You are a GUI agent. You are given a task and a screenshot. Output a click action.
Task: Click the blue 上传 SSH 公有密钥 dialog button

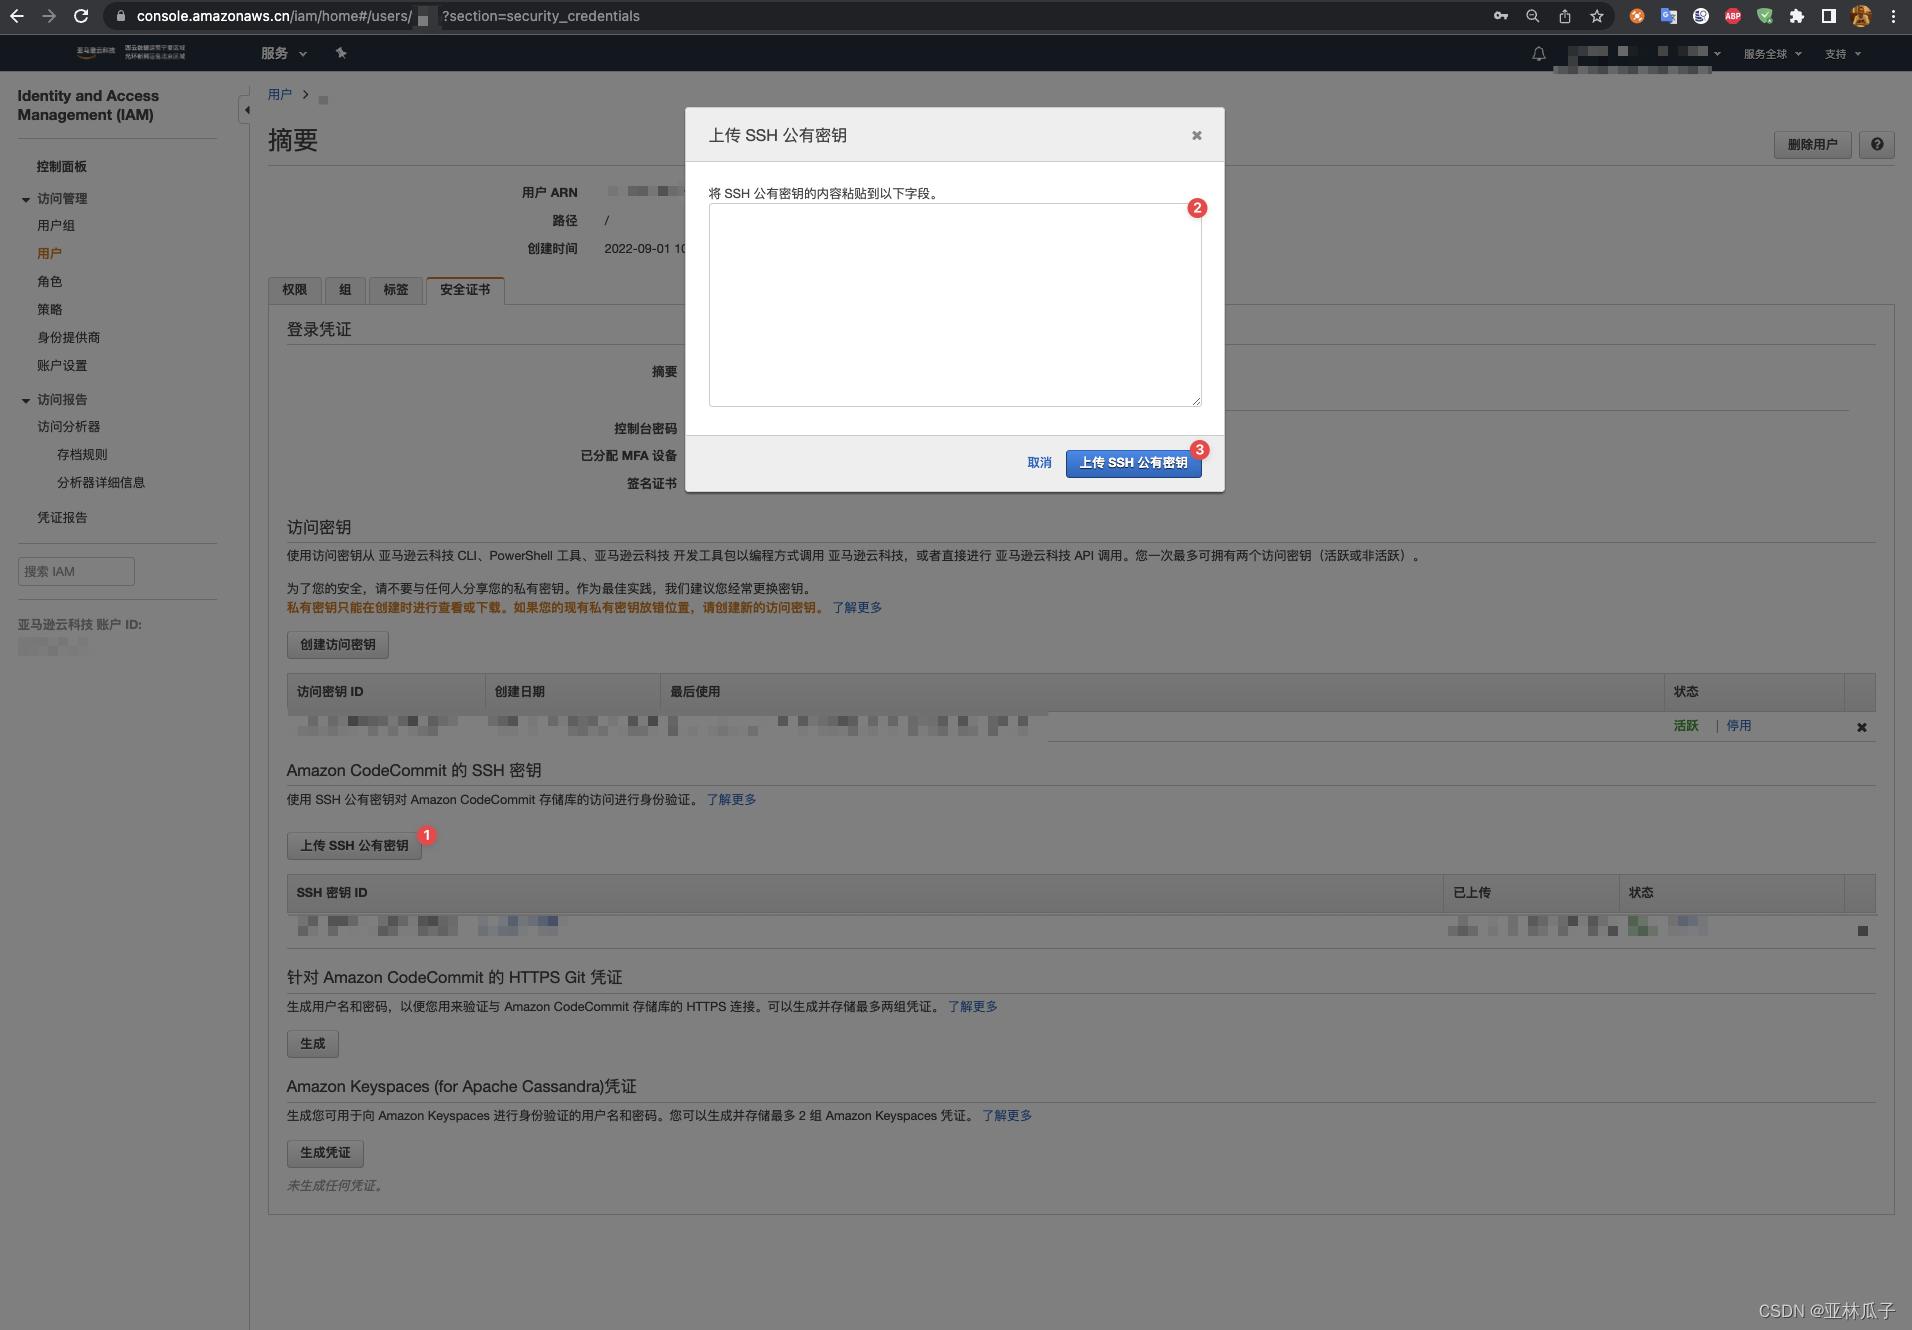(1133, 463)
